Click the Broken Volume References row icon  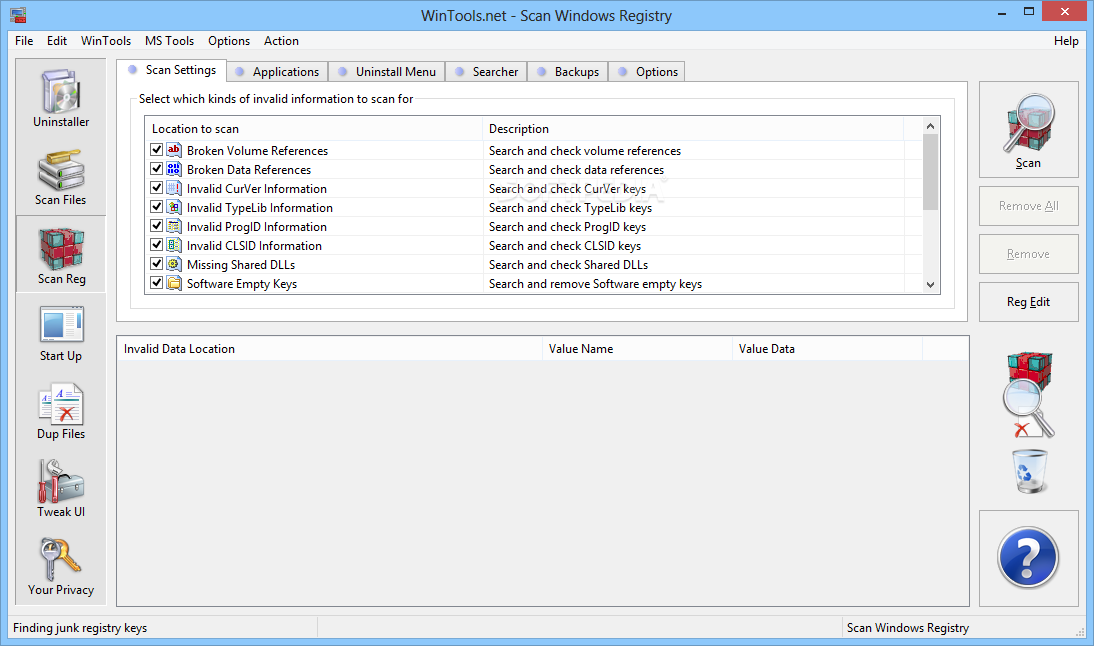[174, 150]
